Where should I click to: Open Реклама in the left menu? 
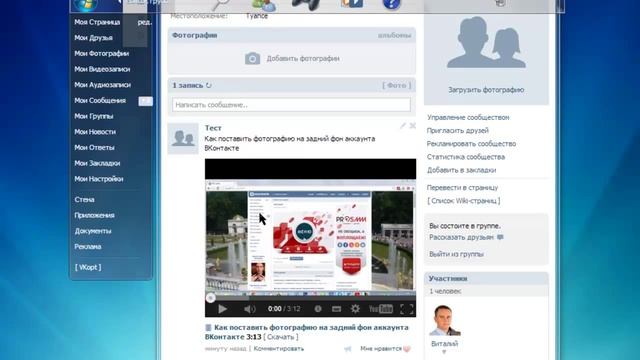point(88,247)
